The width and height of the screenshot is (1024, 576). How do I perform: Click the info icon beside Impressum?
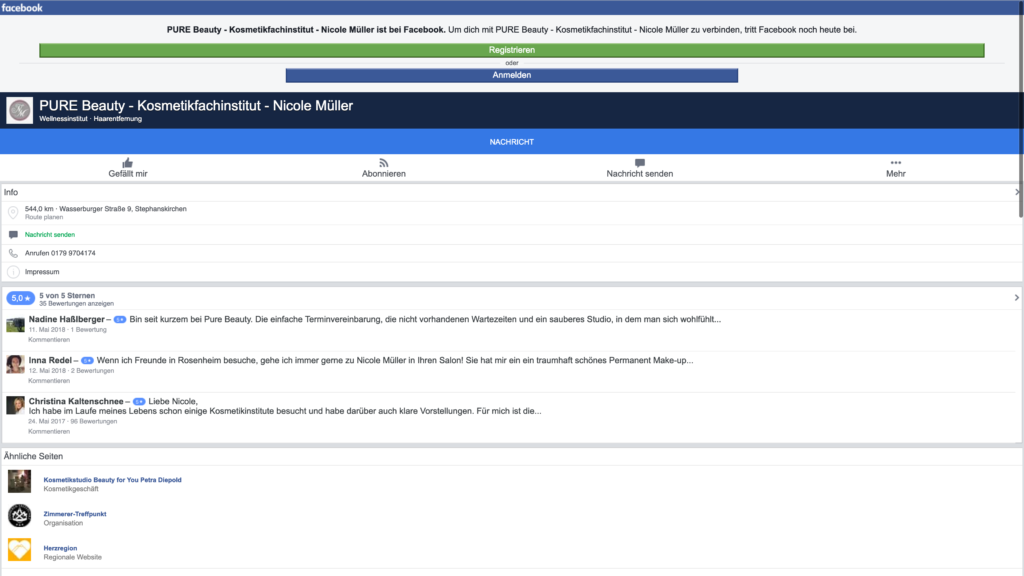(13, 272)
